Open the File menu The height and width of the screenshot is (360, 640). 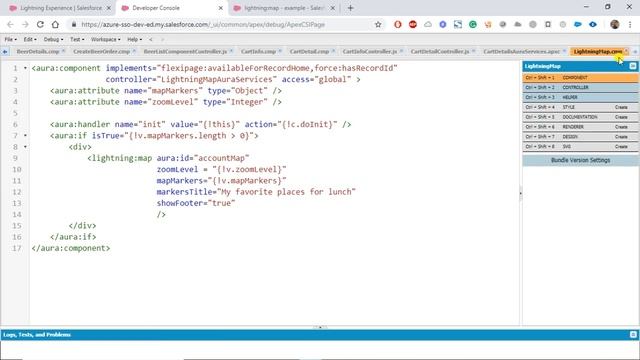coord(10,40)
